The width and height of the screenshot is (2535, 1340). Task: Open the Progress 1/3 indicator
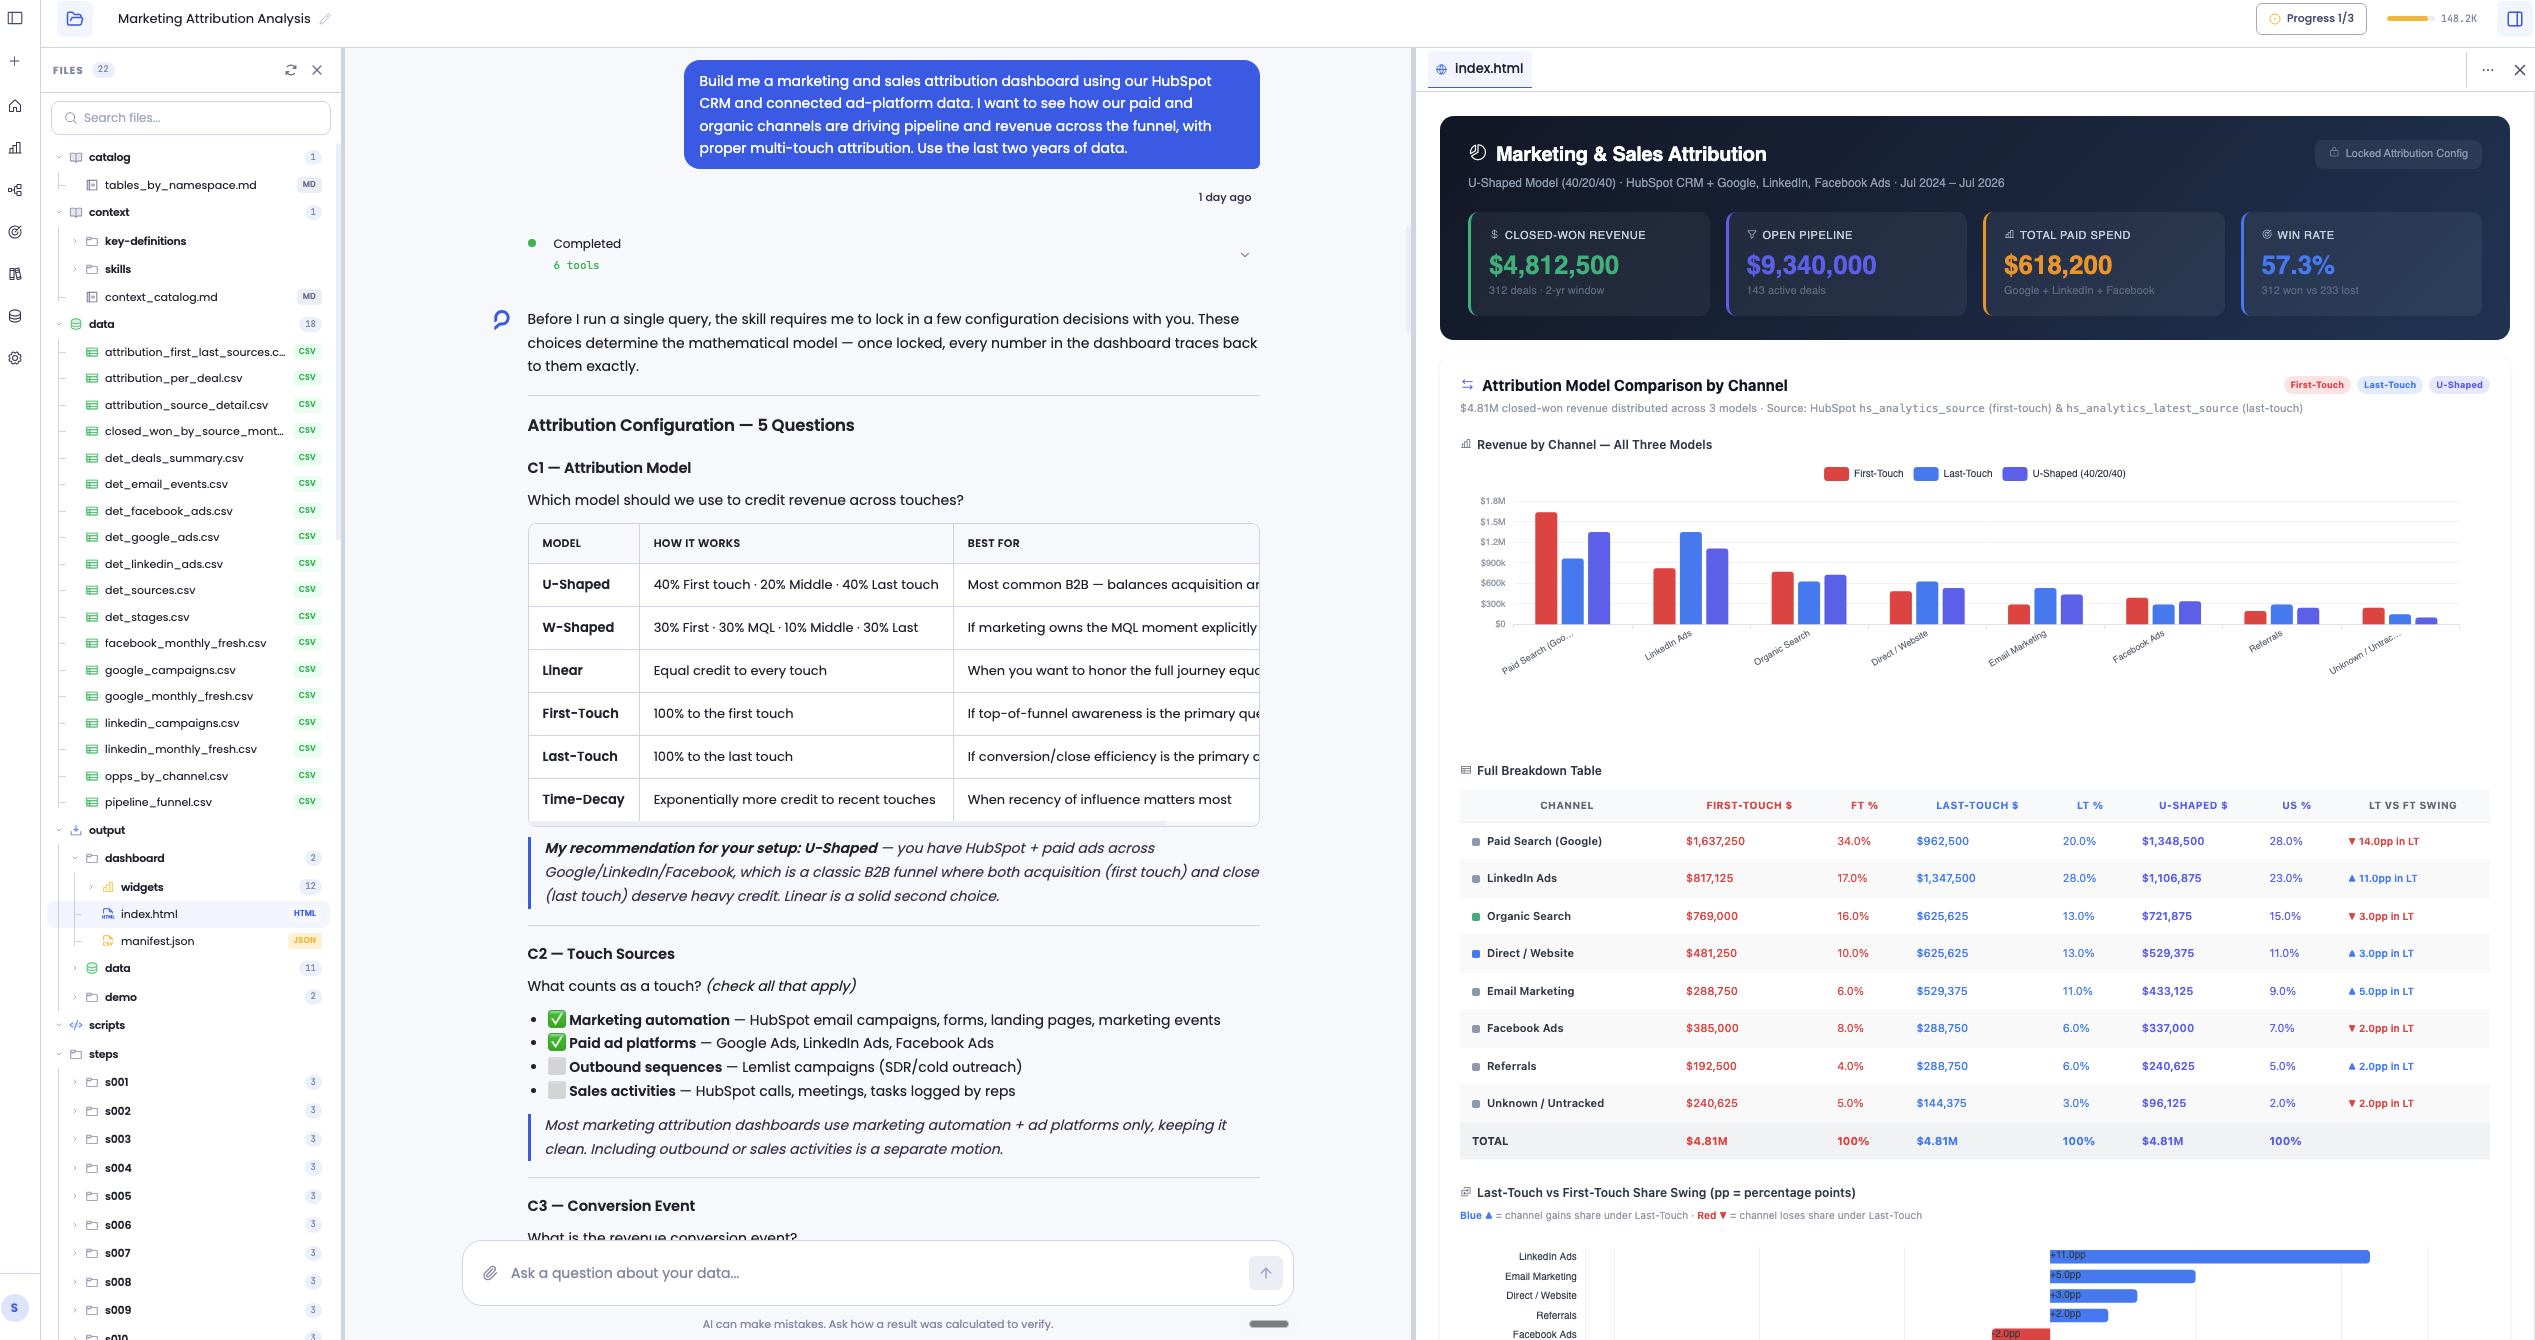pyautogui.click(x=2311, y=18)
